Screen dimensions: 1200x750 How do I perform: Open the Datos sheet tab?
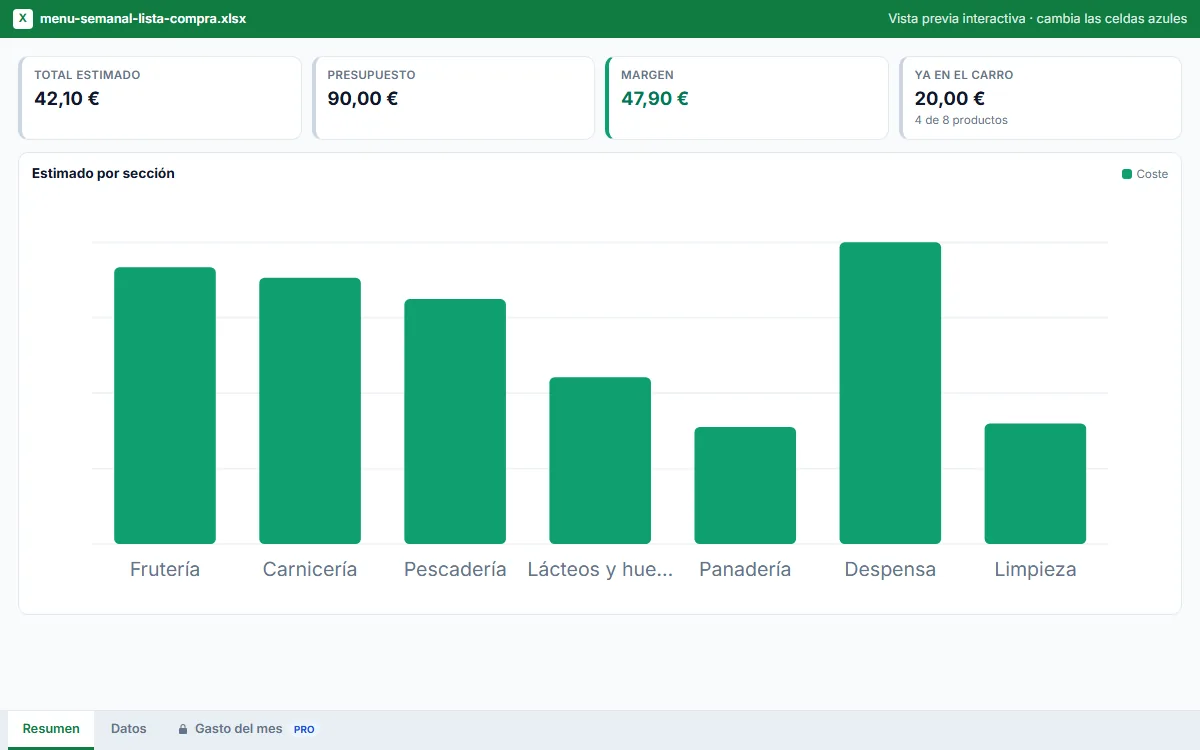tap(129, 729)
